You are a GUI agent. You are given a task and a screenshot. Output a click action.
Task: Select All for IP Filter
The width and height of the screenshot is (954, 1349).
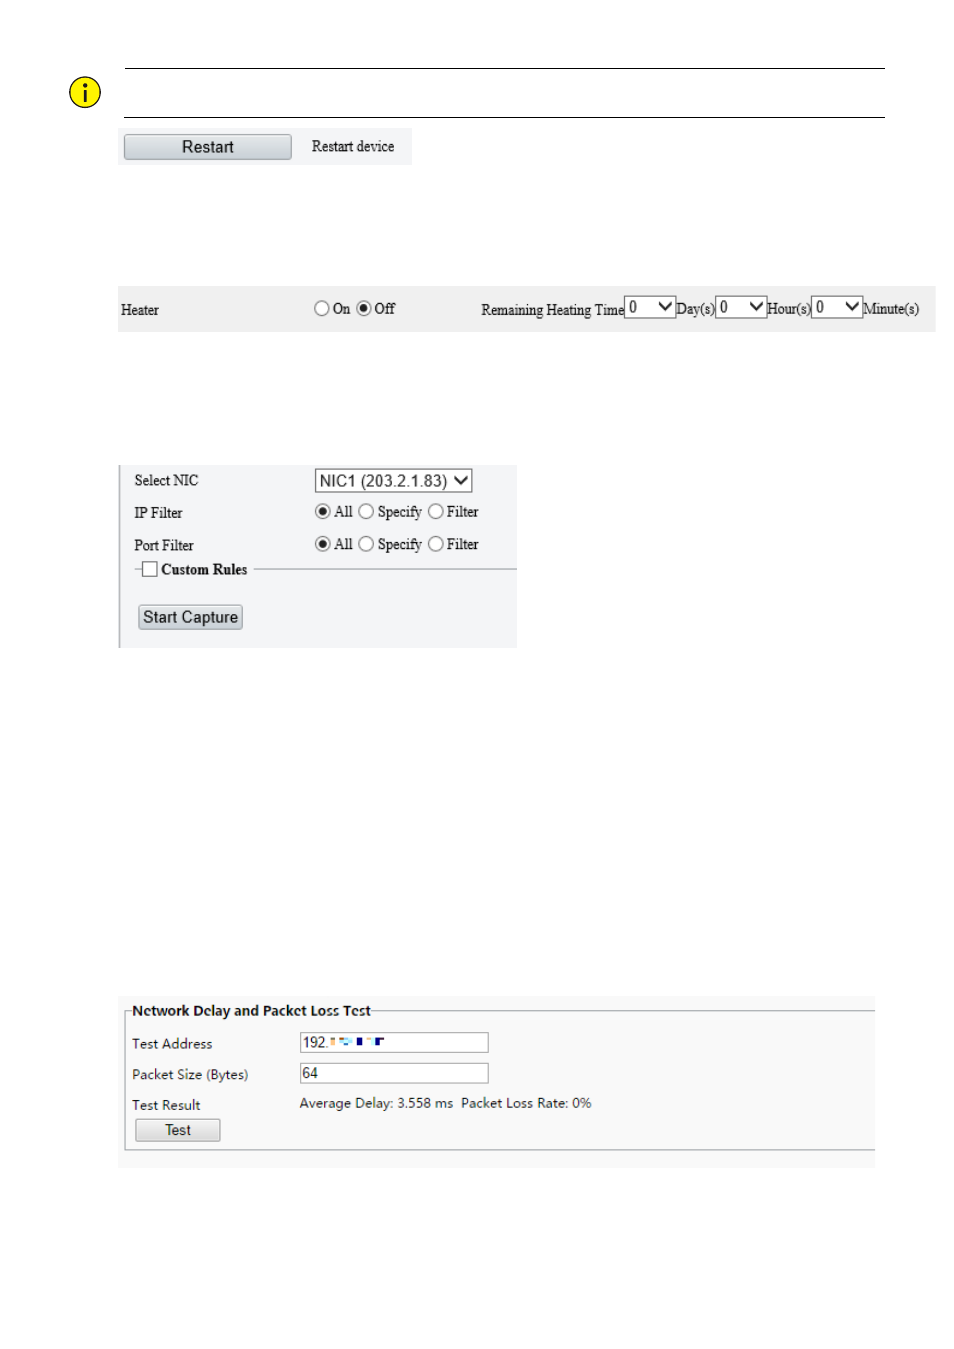(322, 512)
